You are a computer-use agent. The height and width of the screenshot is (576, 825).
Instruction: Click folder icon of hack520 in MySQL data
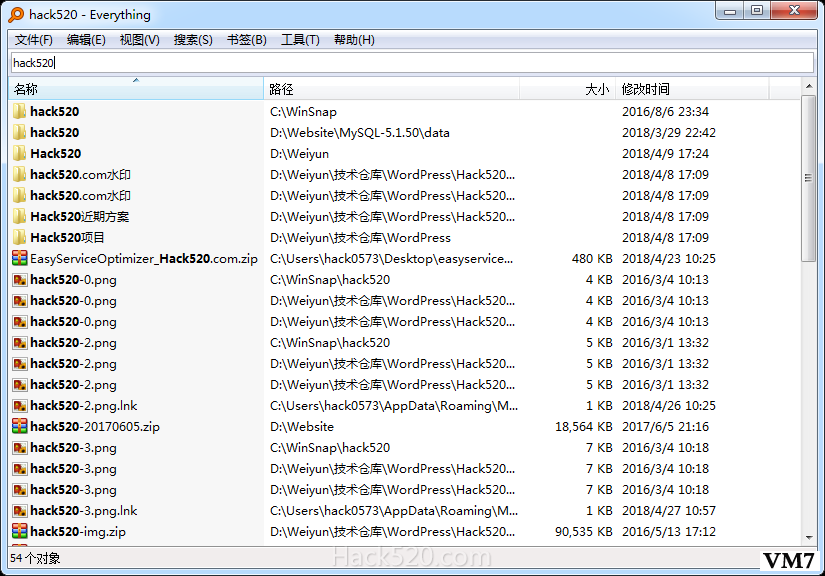[x=19, y=132]
